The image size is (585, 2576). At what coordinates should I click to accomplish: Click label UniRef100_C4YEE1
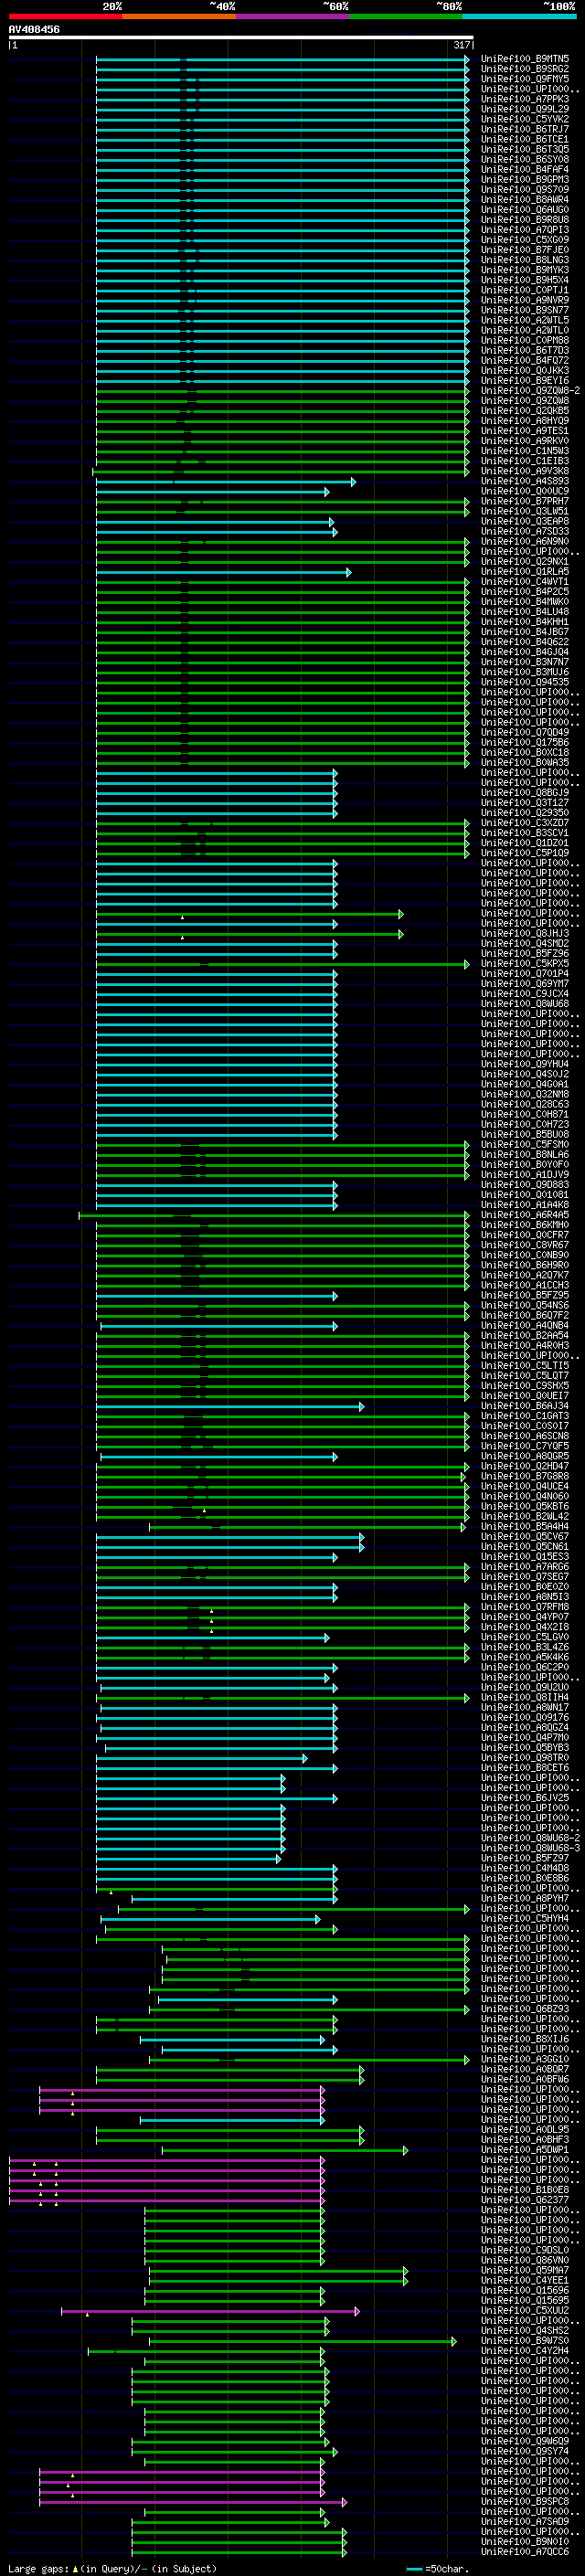tap(525, 2279)
